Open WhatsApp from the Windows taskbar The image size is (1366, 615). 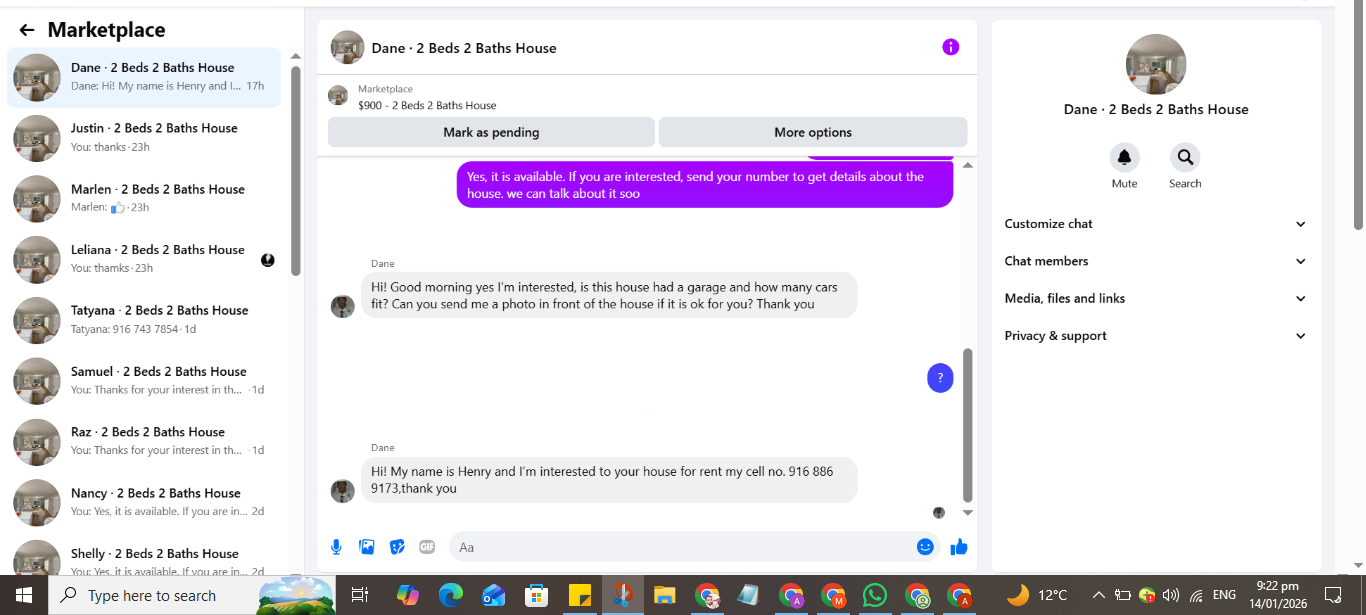click(875, 595)
